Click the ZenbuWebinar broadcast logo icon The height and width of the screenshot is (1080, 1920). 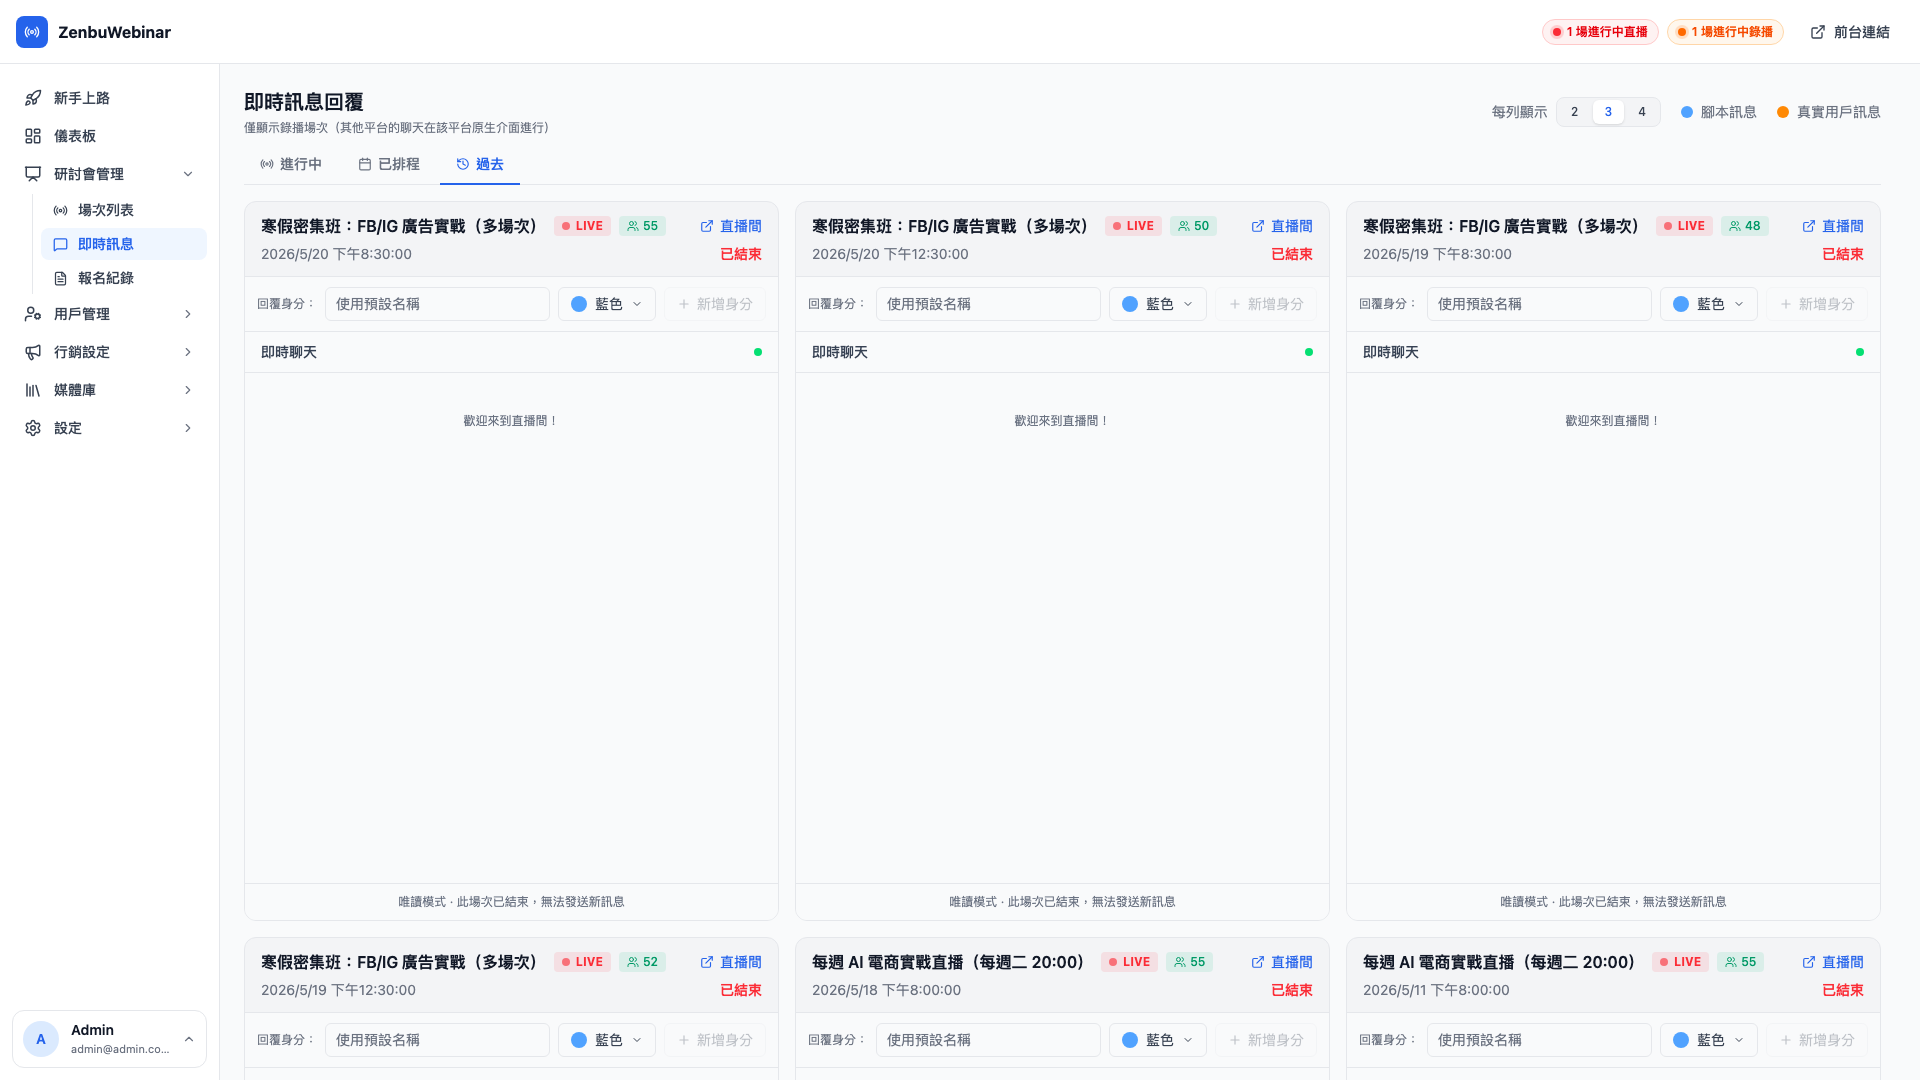(x=32, y=32)
